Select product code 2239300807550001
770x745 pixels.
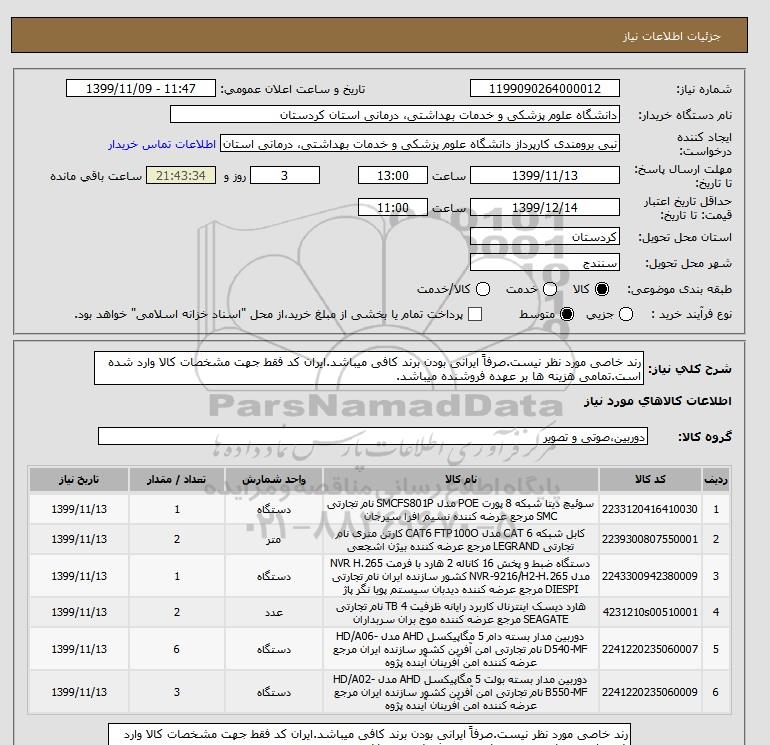tap(650, 539)
